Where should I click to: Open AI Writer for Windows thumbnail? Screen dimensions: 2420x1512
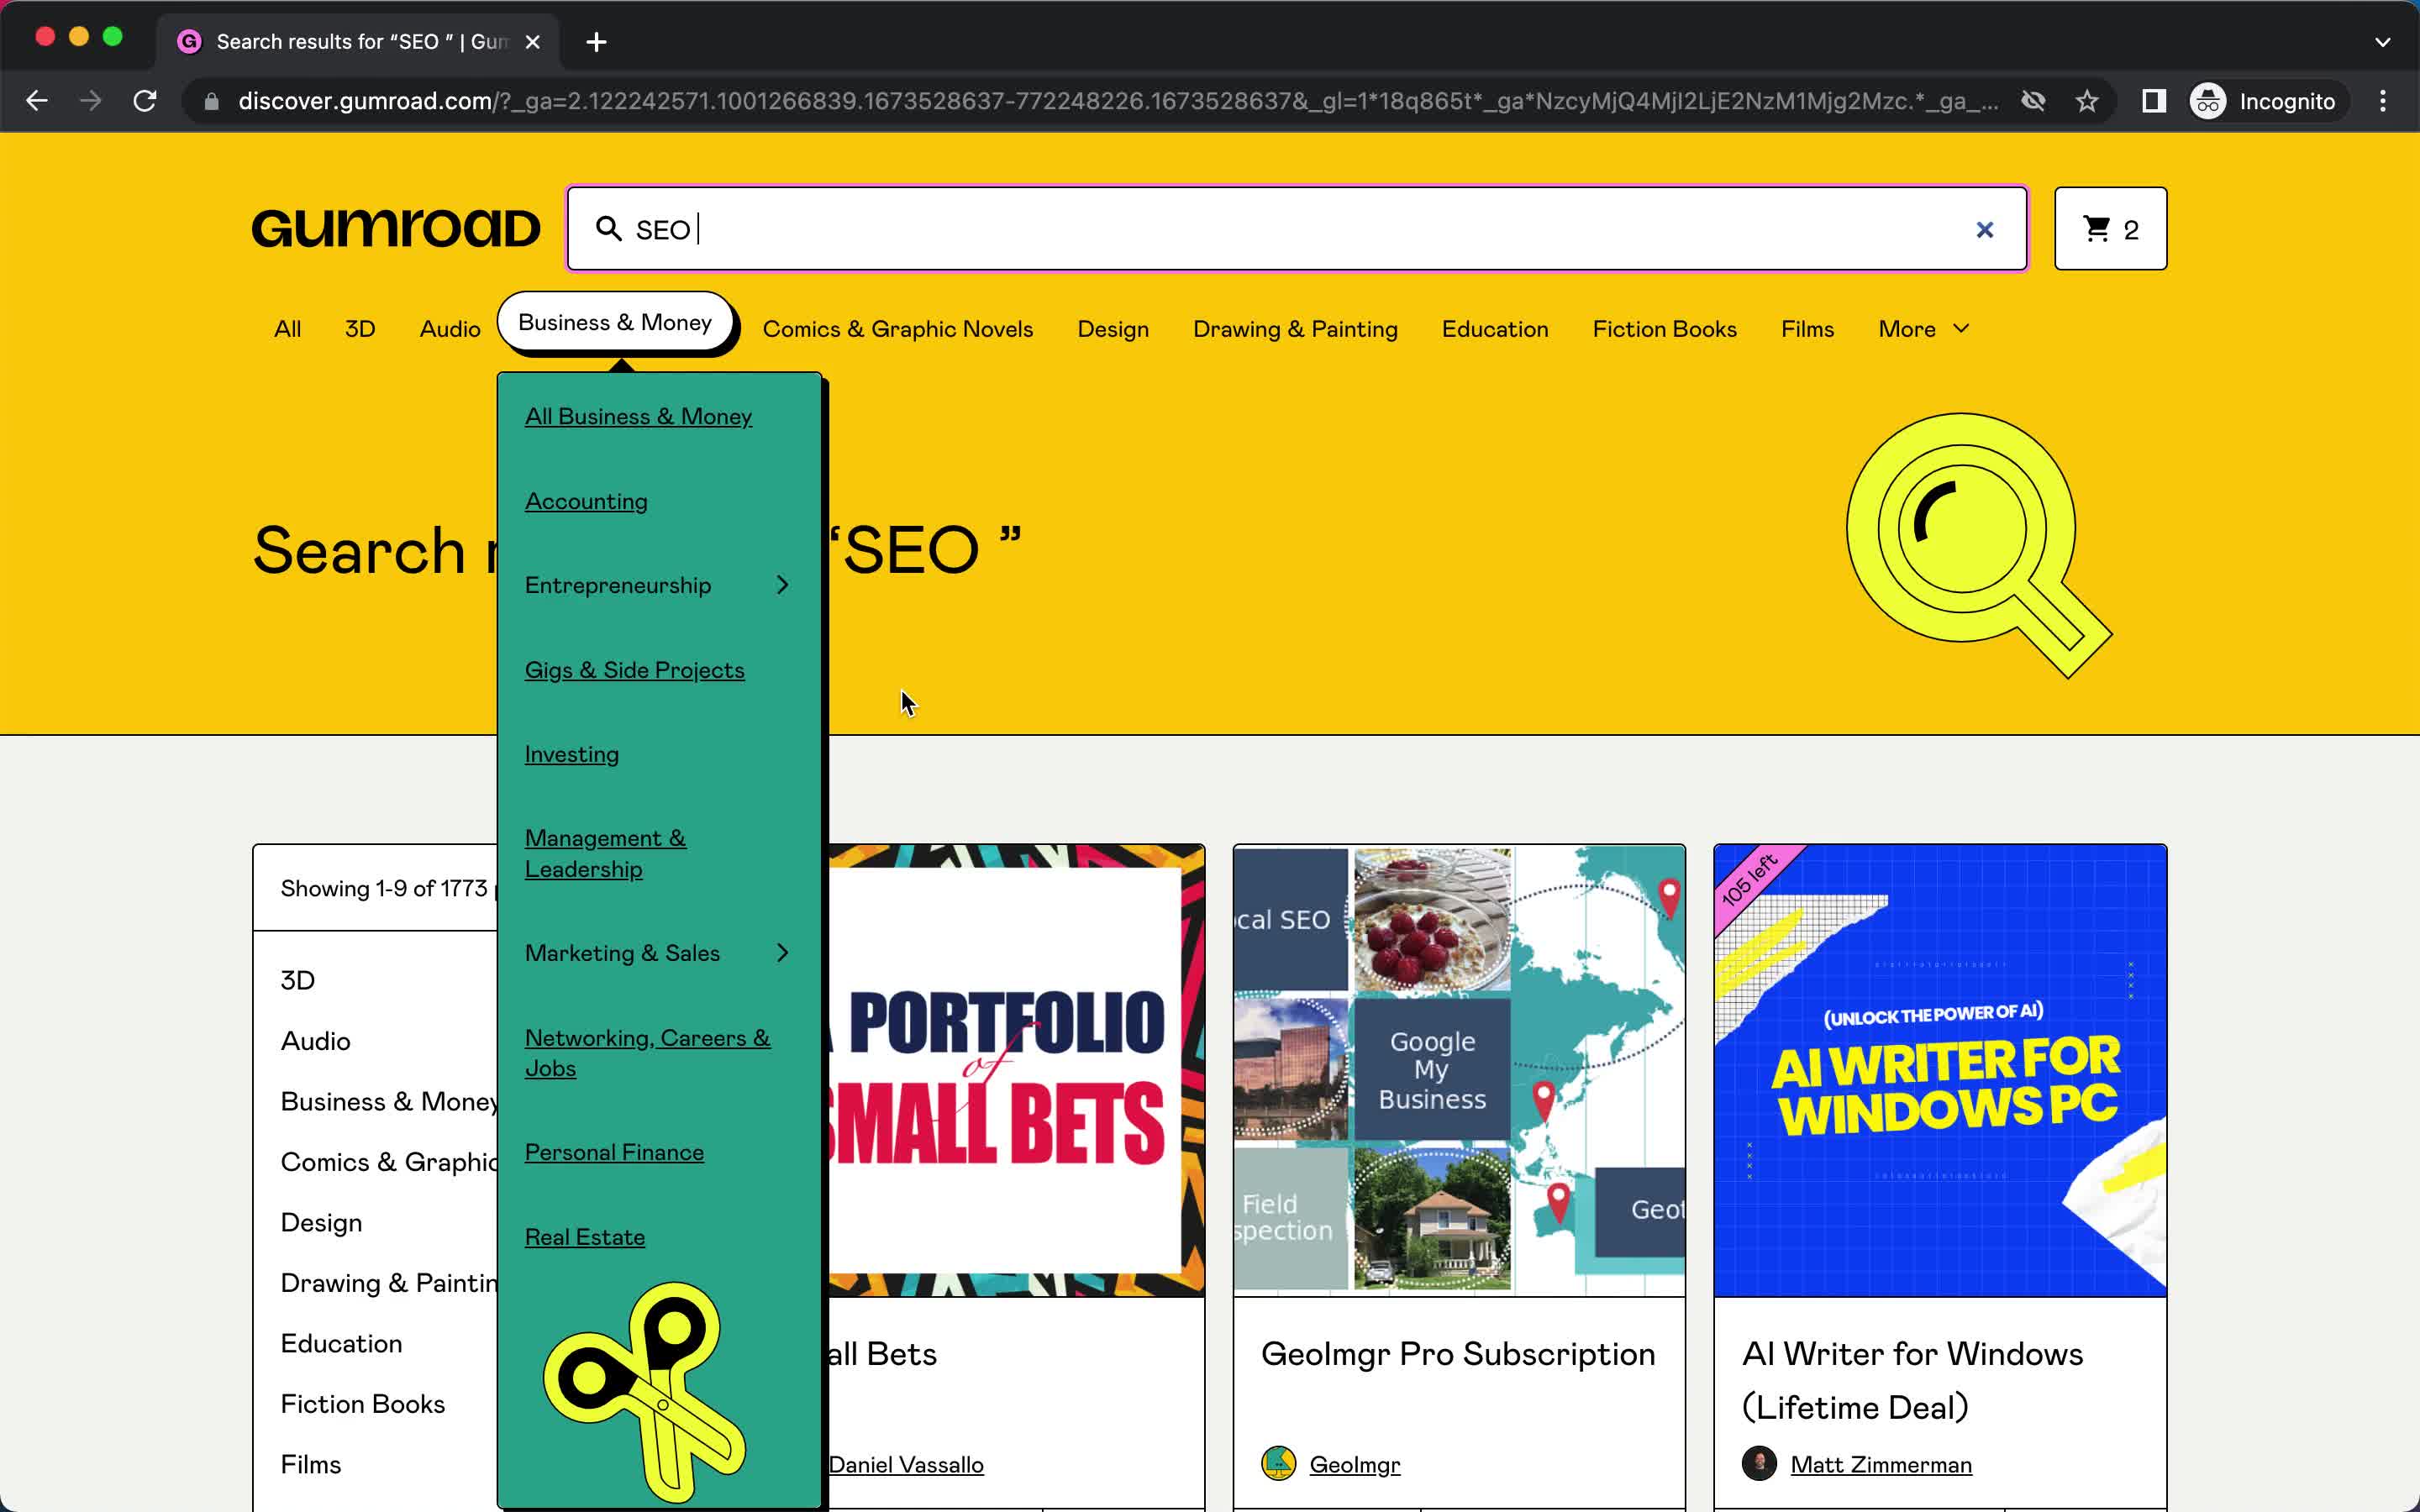(x=1940, y=1071)
